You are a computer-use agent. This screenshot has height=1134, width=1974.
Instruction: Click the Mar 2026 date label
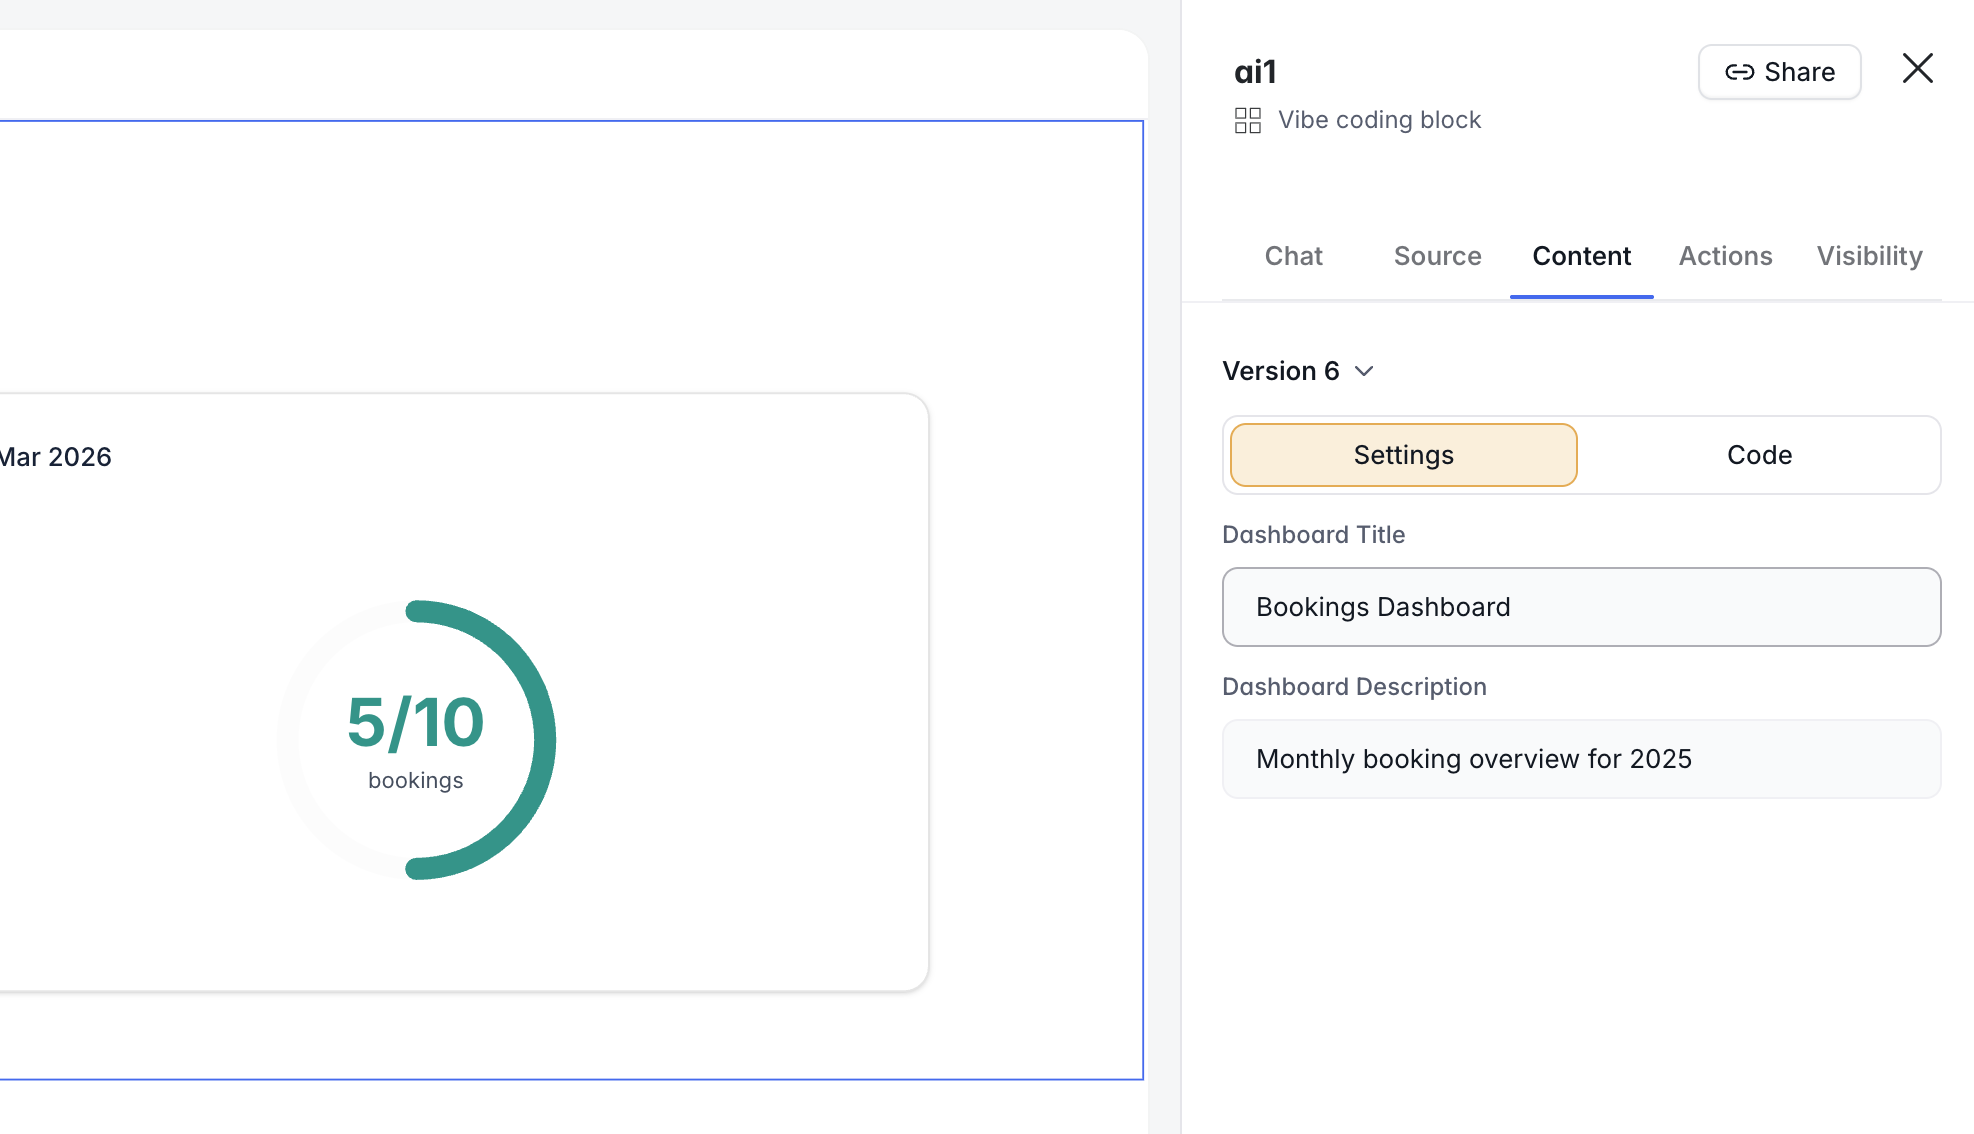click(56, 457)
